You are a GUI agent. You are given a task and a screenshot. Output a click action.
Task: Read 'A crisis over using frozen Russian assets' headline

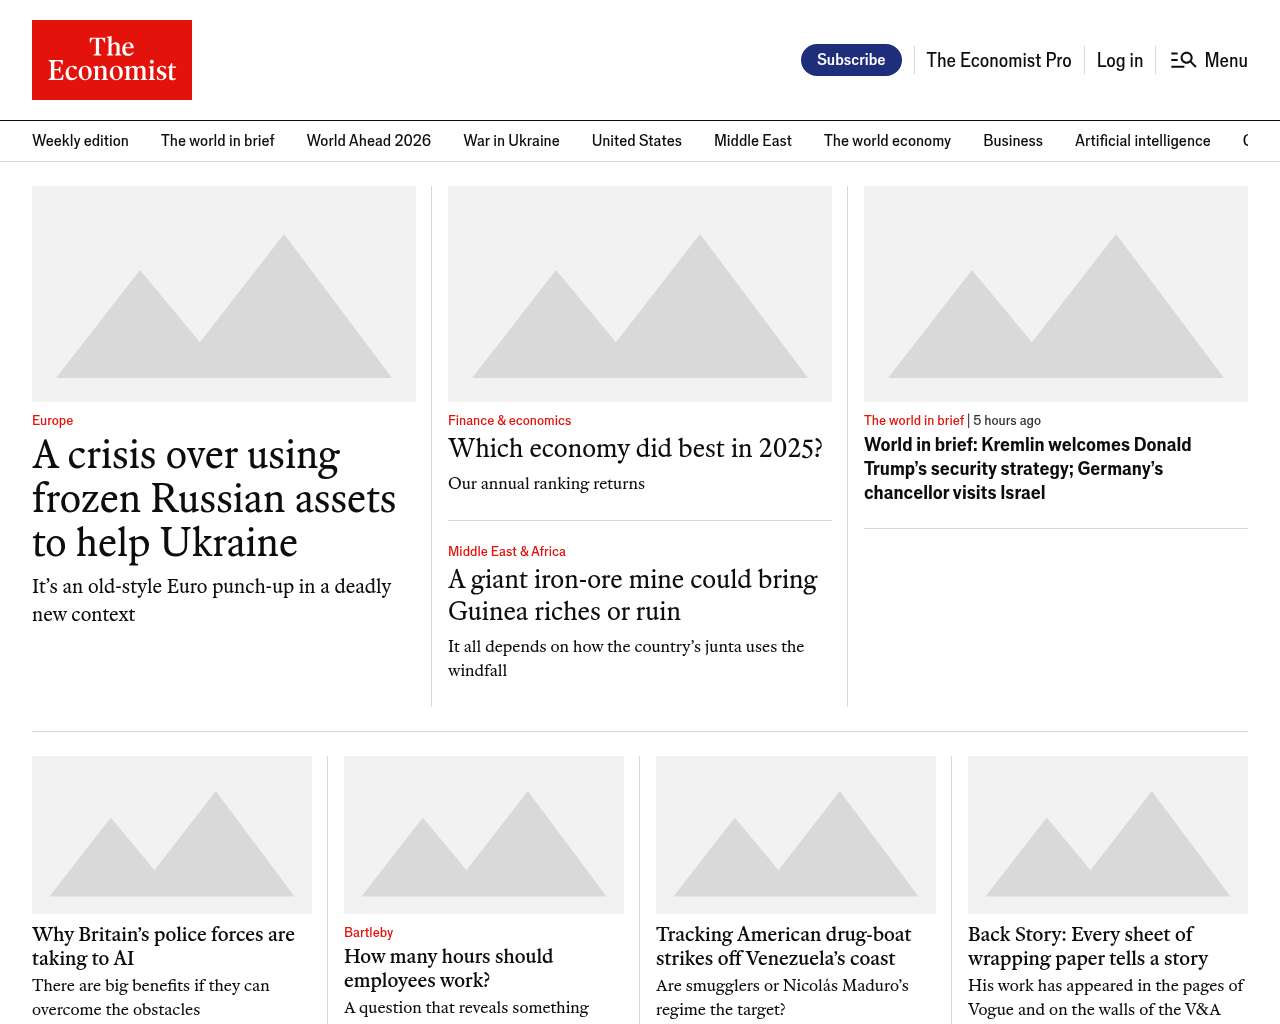tap(214, 499)
